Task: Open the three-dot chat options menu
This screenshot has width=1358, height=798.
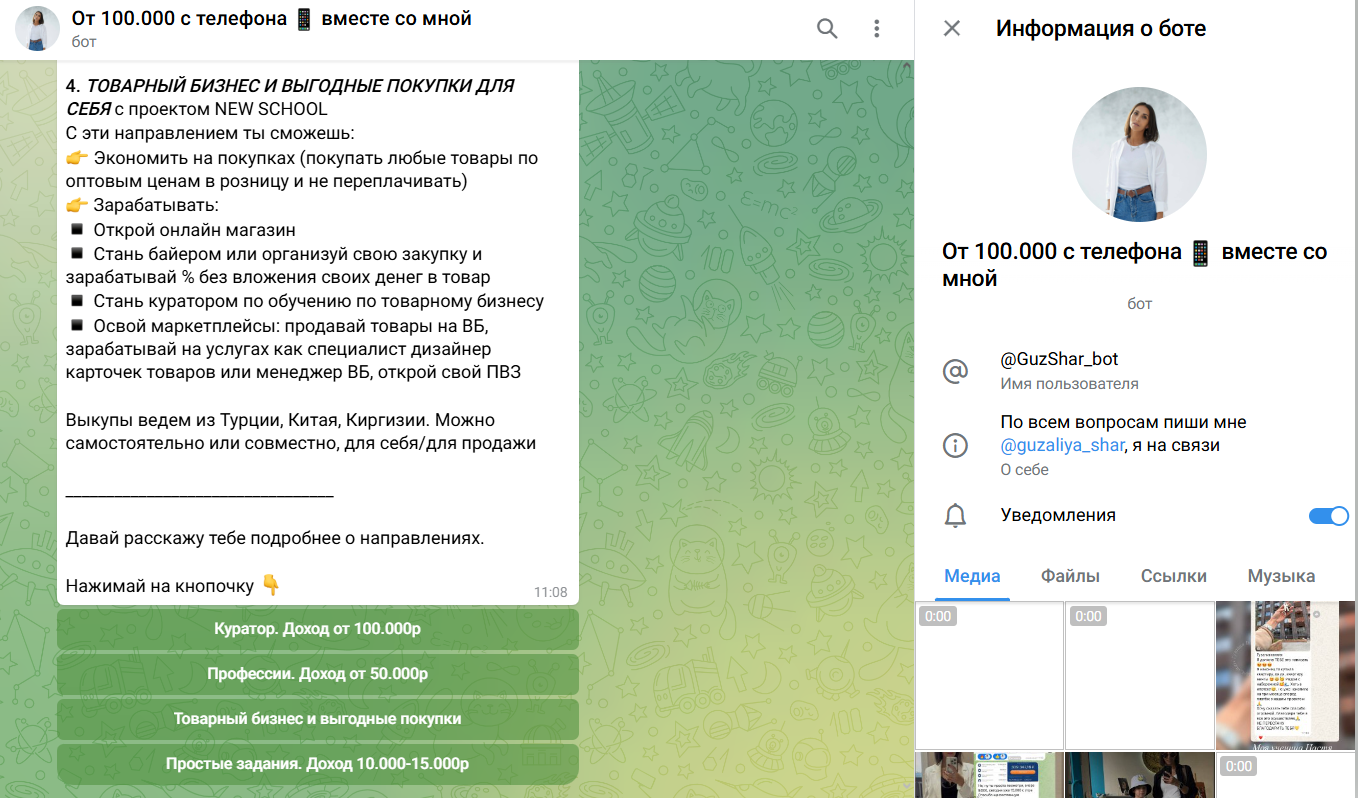Action: point(877,29)
